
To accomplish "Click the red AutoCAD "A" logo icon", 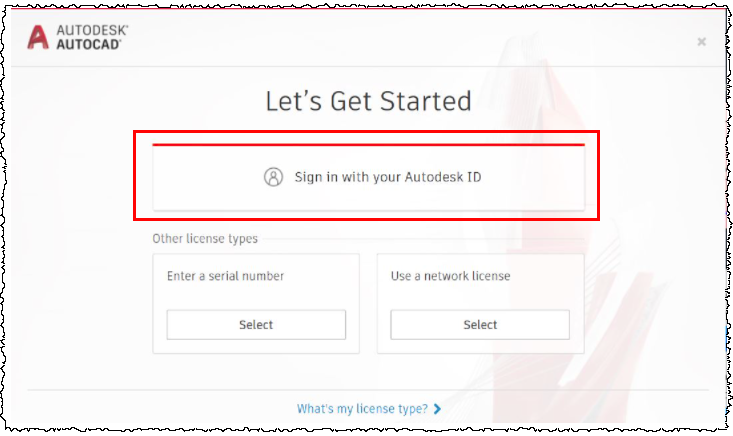I will coord(39,37).
